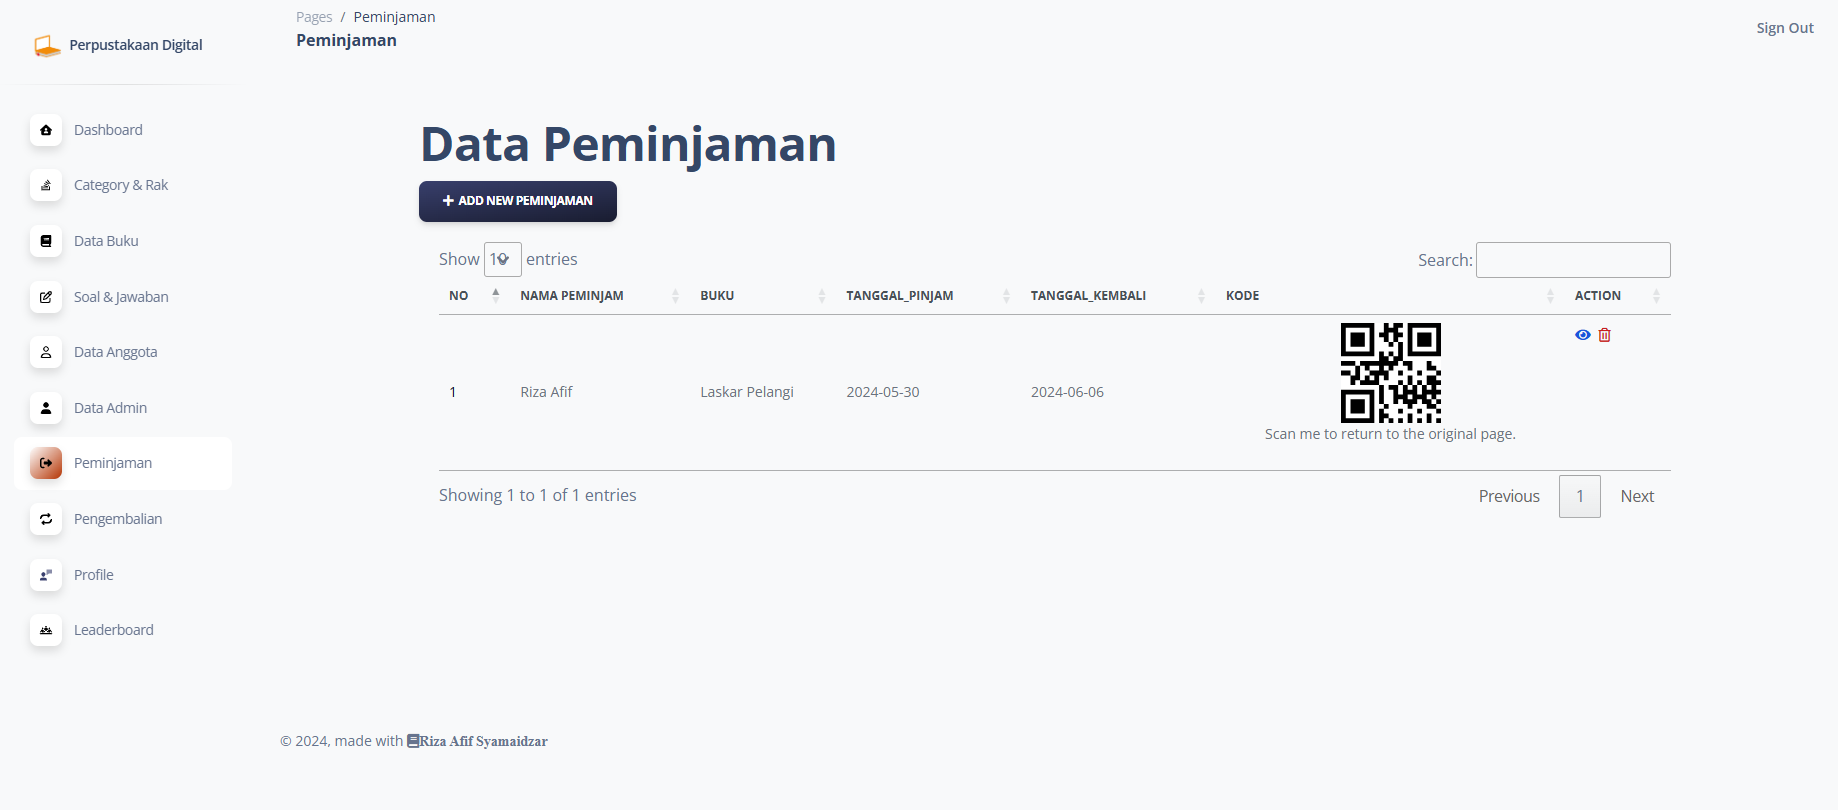
Task: Click the Peminjaman breadcrumb text
Action: pyautogui.click(x=394, y=17)
